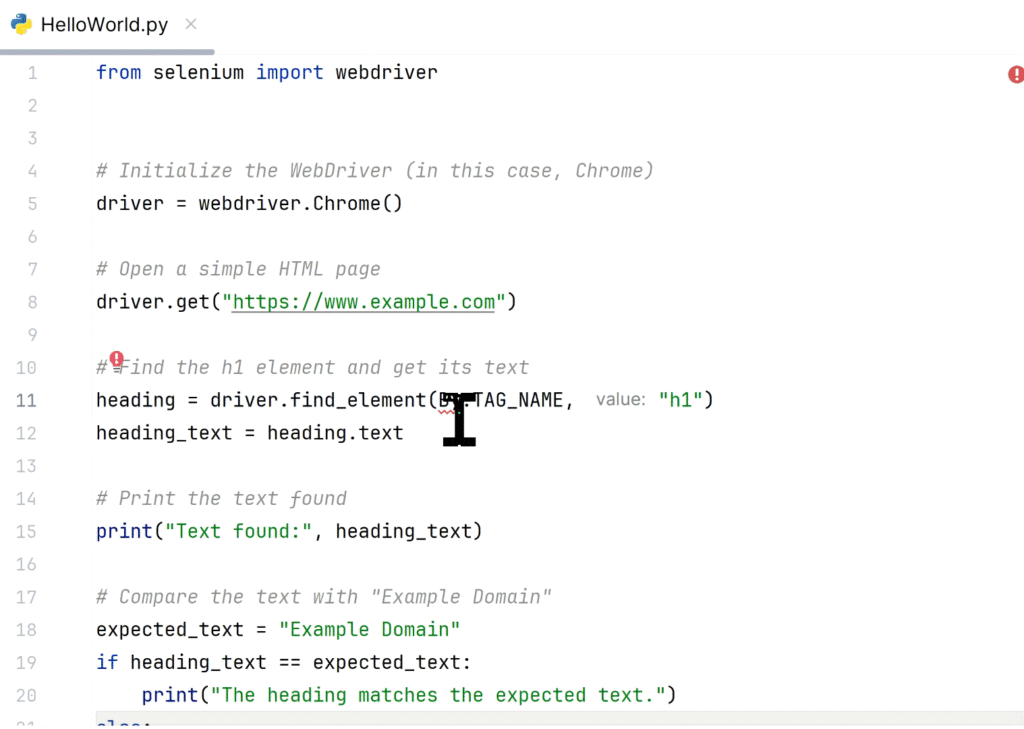Click line number 5 in the gutter
The height and width of the screenshot is (729, 1024).
pyautogui.click(x=32, y=204)
